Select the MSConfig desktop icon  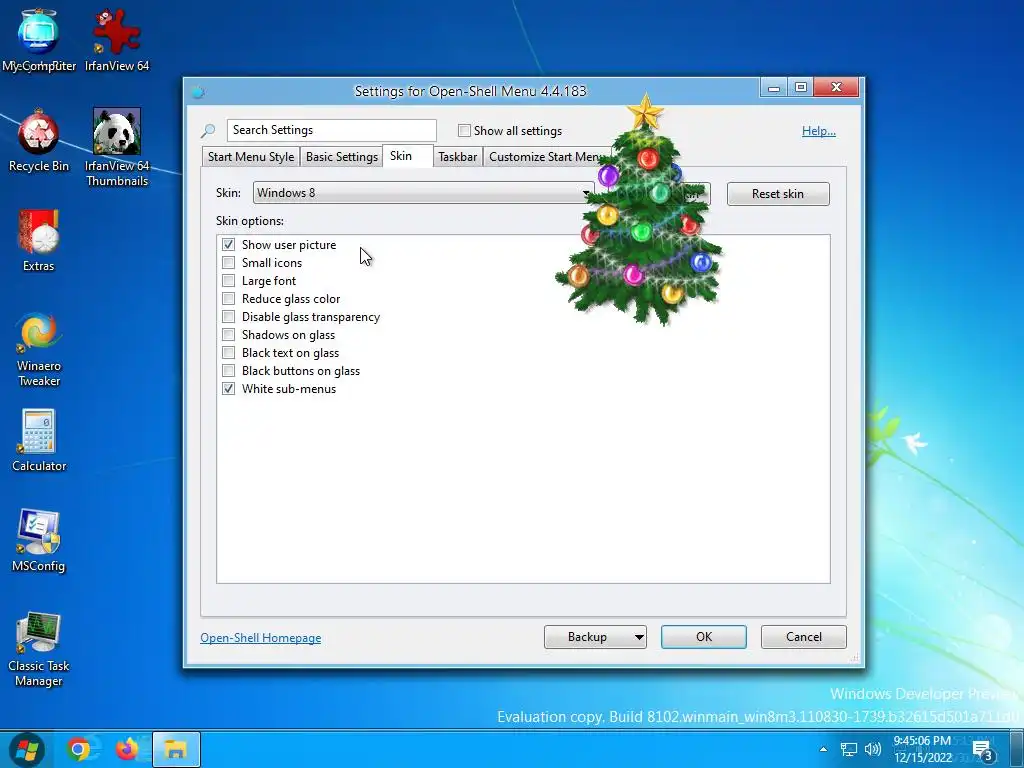click(x=39, y=541)
